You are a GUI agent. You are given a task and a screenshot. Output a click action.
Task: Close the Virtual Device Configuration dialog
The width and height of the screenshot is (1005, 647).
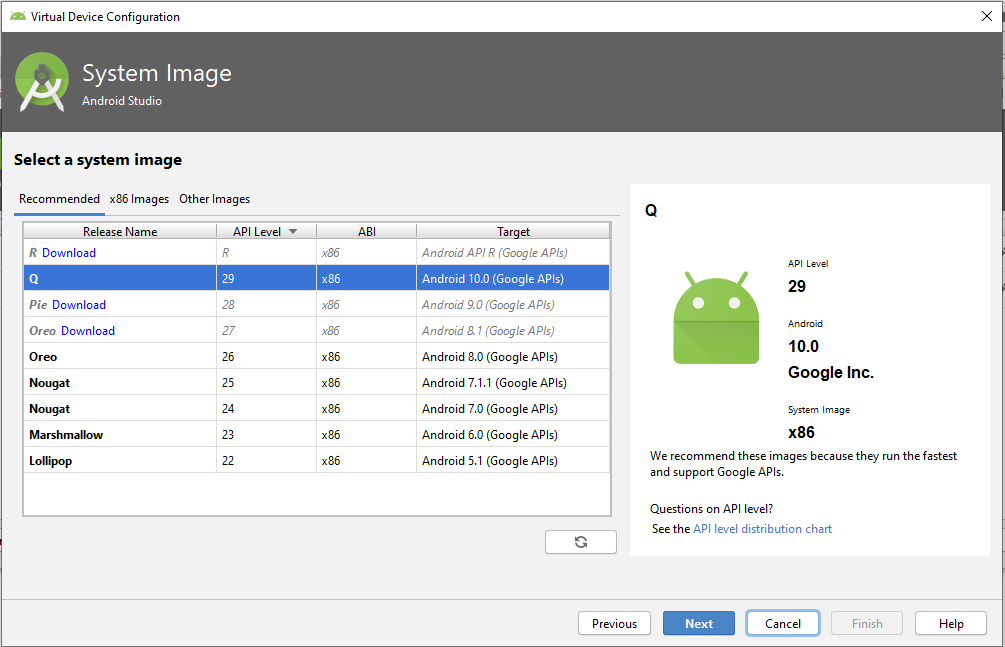tap(987, 16)
